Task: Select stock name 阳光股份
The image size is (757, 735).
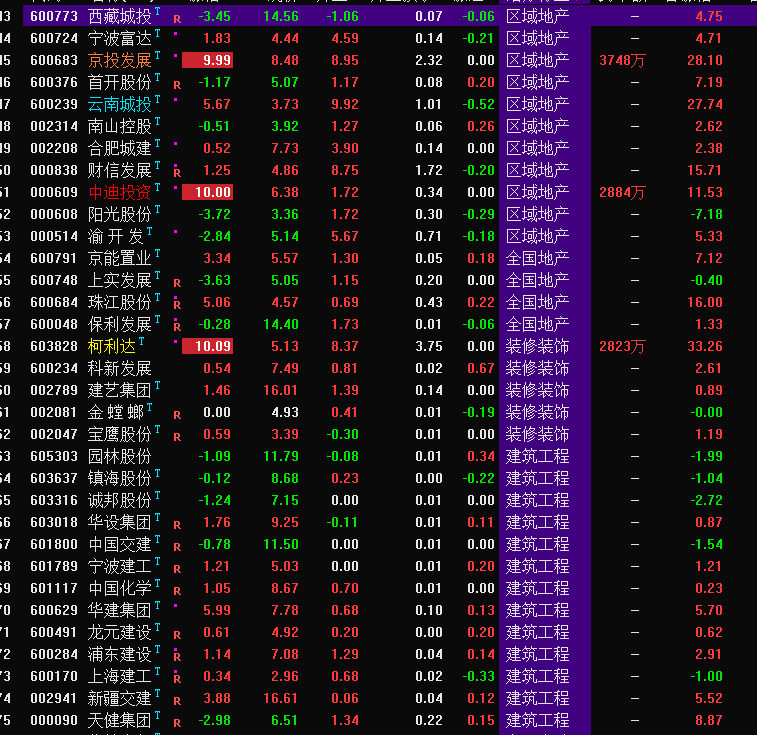Action: 120,214
